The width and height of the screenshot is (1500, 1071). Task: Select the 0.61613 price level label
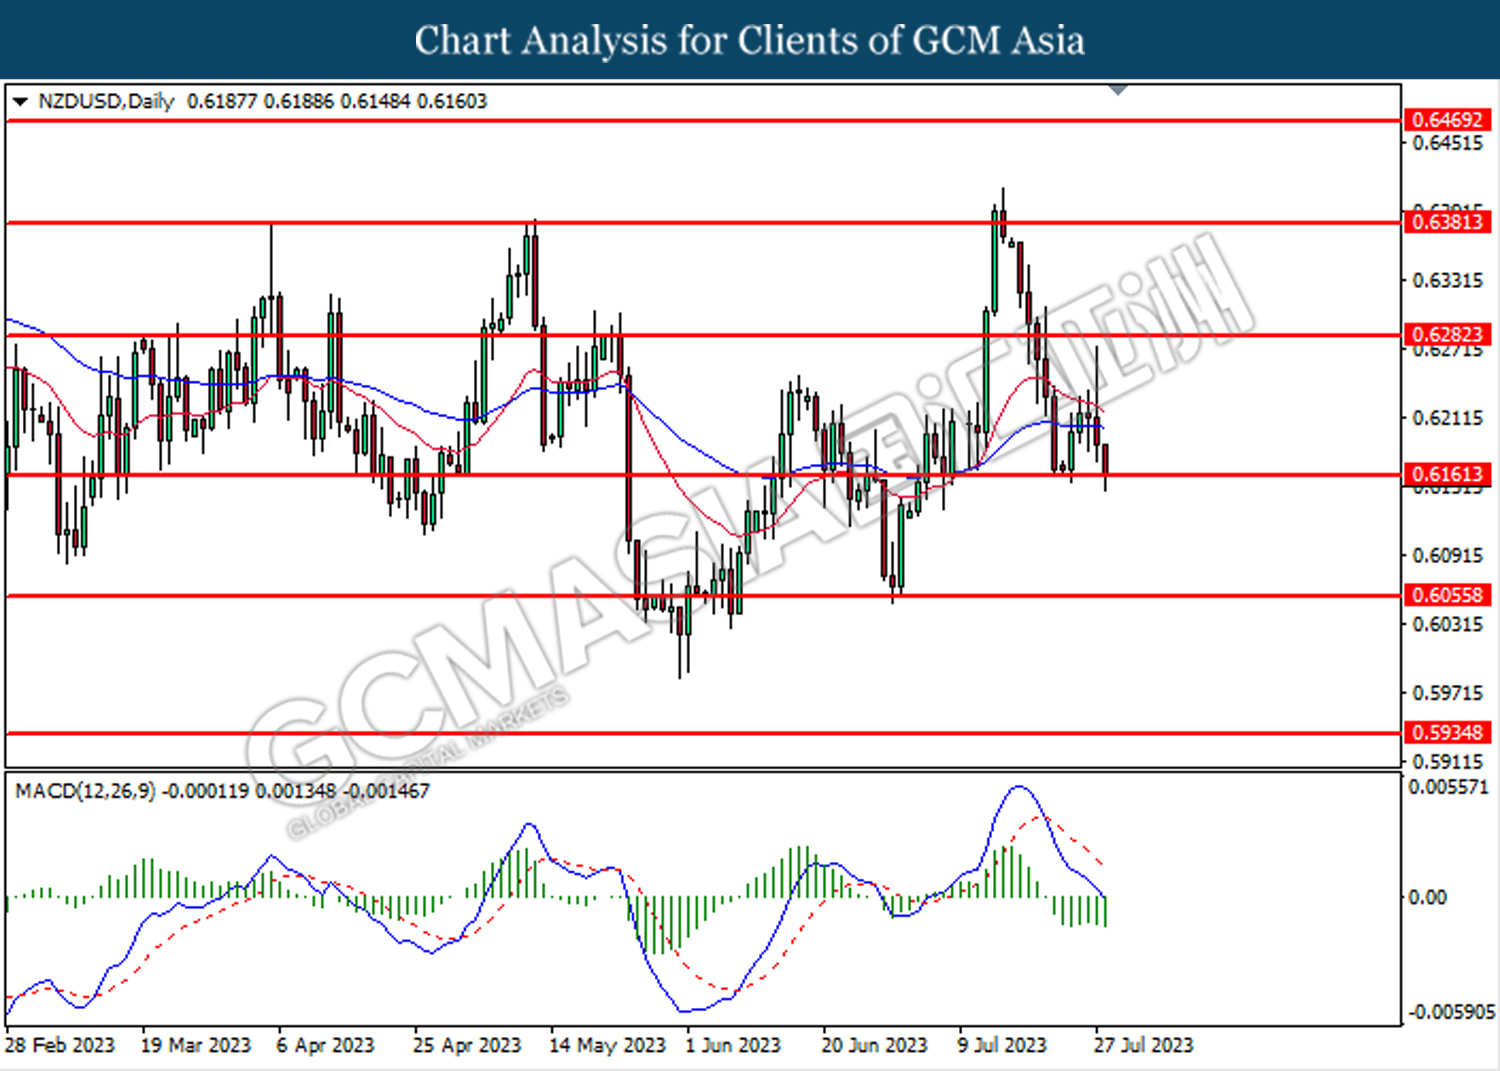tap(1447, 474)
